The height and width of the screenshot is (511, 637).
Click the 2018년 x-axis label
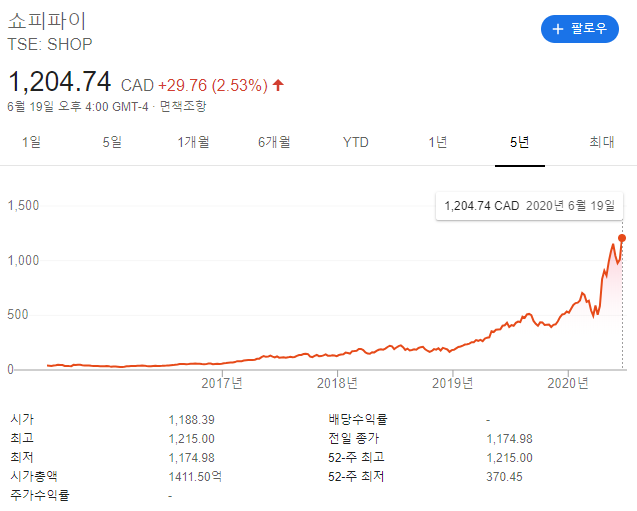pyautogui.click(x=337, y=383)
